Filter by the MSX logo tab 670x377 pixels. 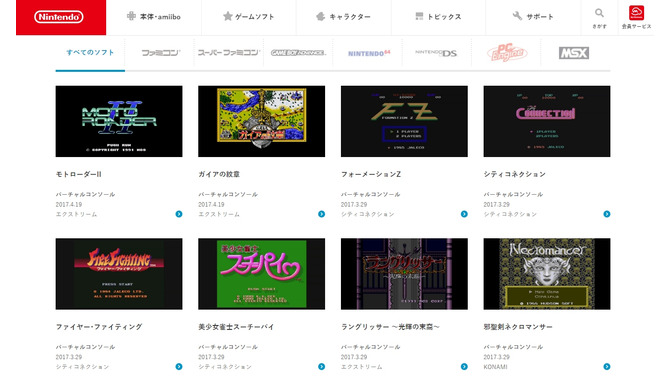[574, 53]
